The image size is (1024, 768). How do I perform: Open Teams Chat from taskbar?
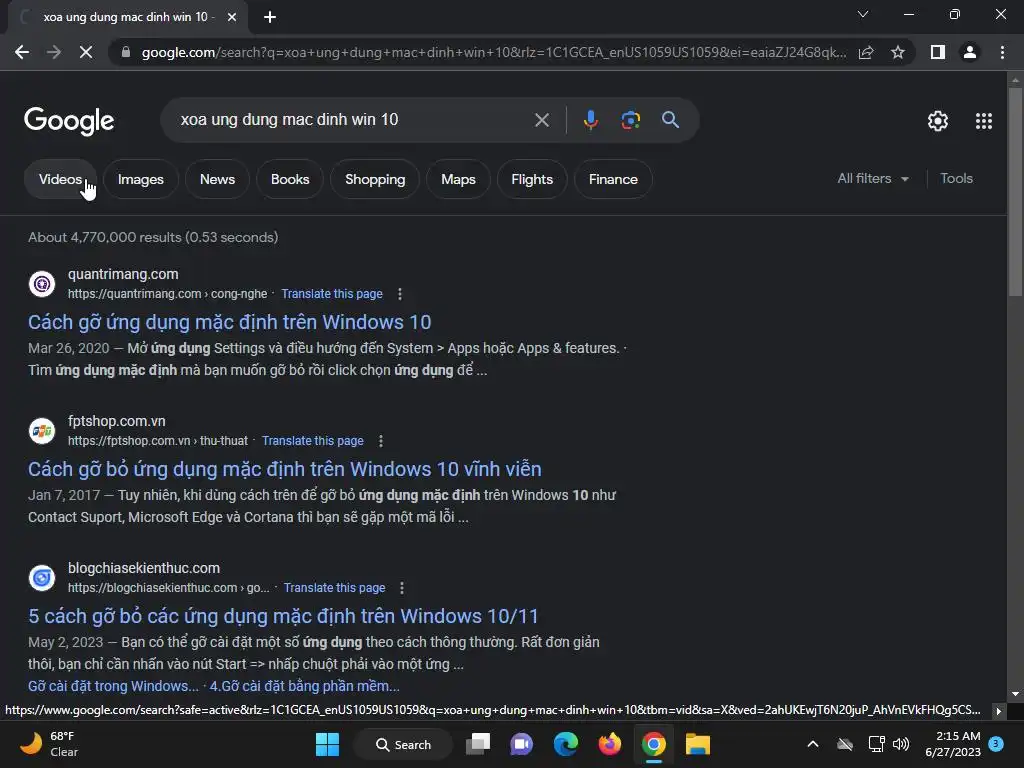(x=521, y=744)
